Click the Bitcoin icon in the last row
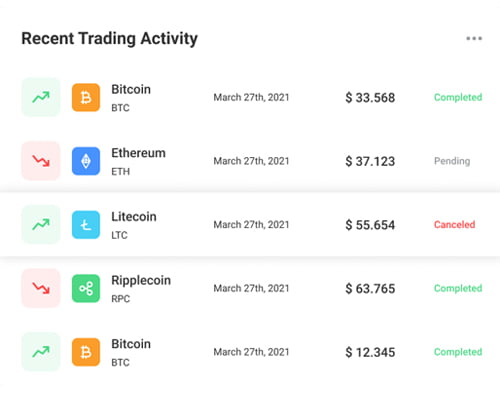This screenshot has height=400, width=500. [x=86, y=352]
